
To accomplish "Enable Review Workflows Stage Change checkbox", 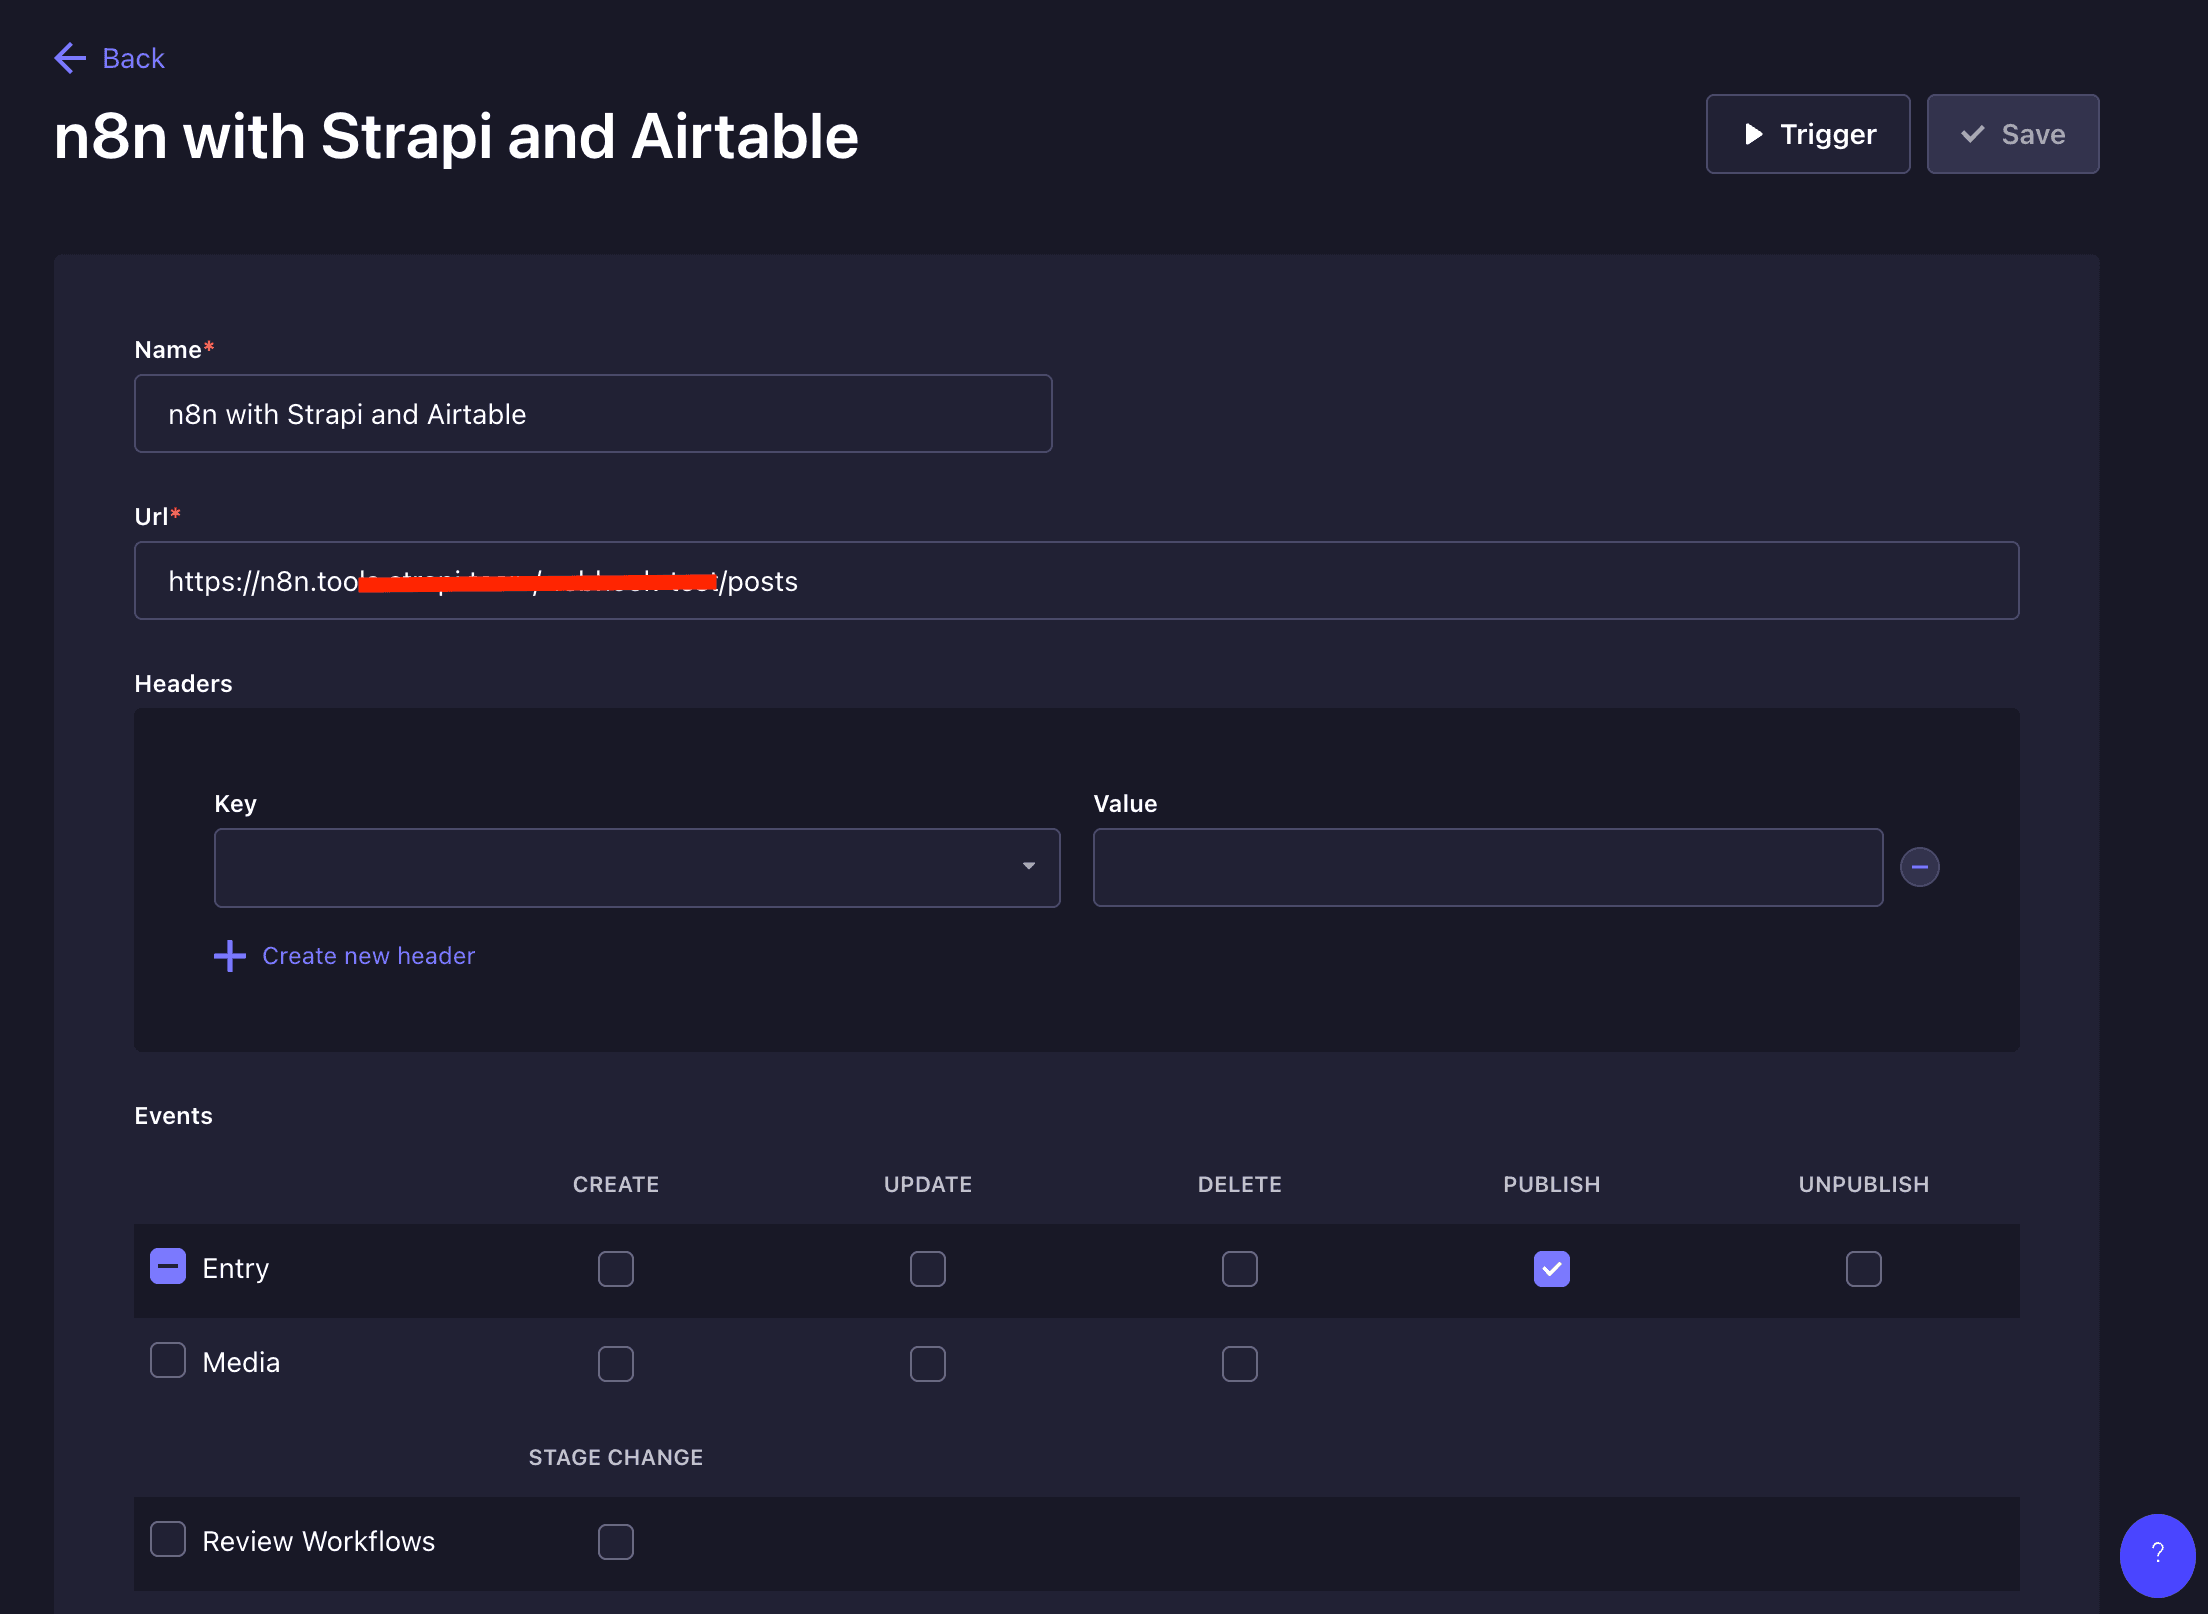I will 616,1542.
